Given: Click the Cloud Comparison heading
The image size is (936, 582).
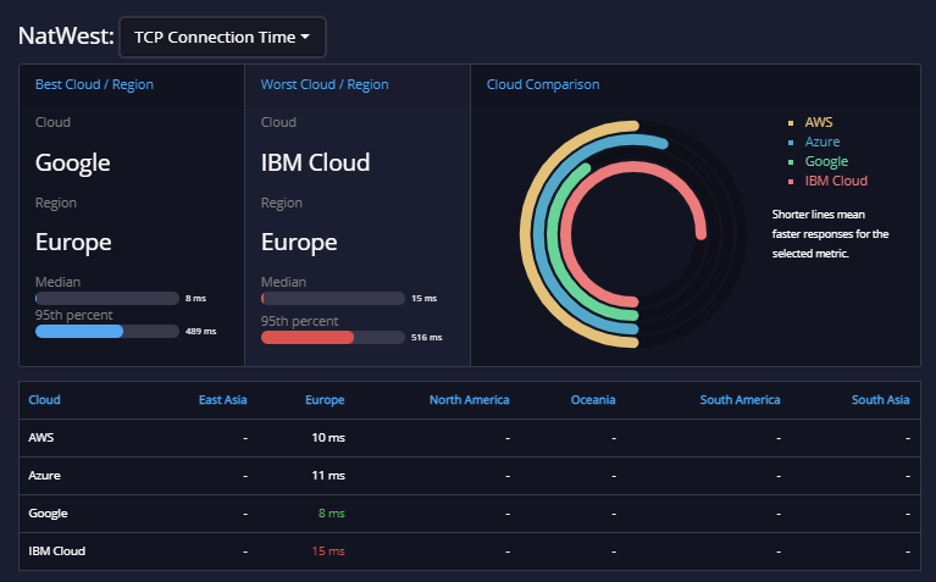Looking at the screenshot, I should point(543,85).
